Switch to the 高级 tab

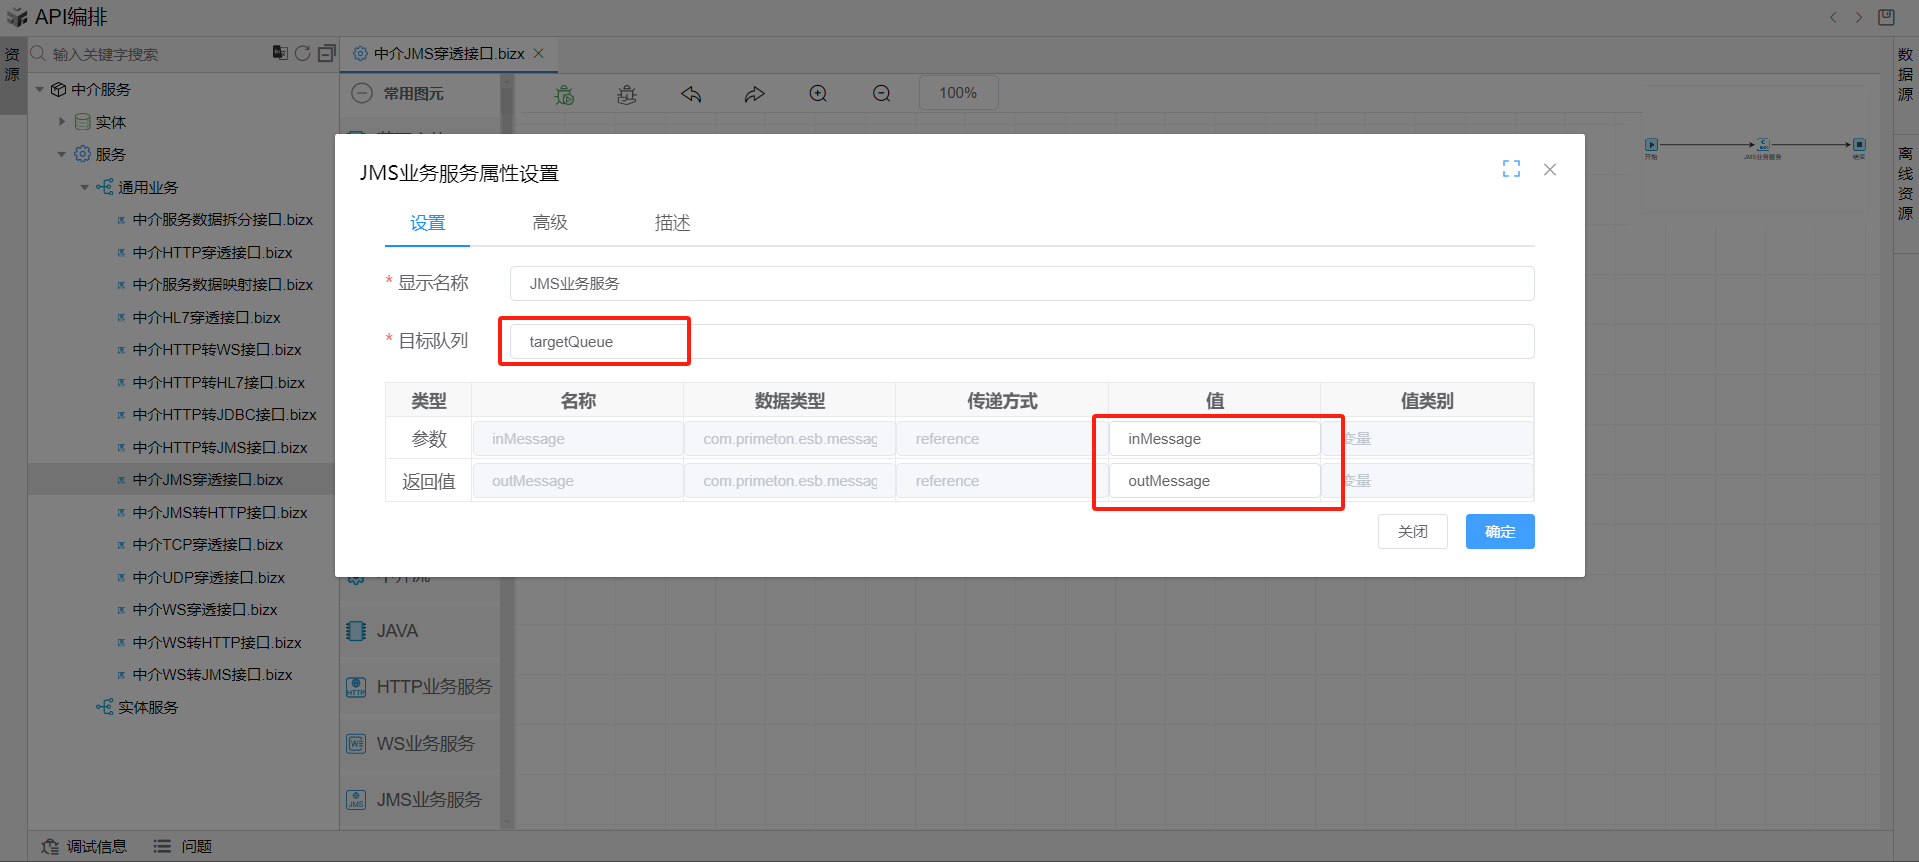pyautogui.click(x=549, y=223)
